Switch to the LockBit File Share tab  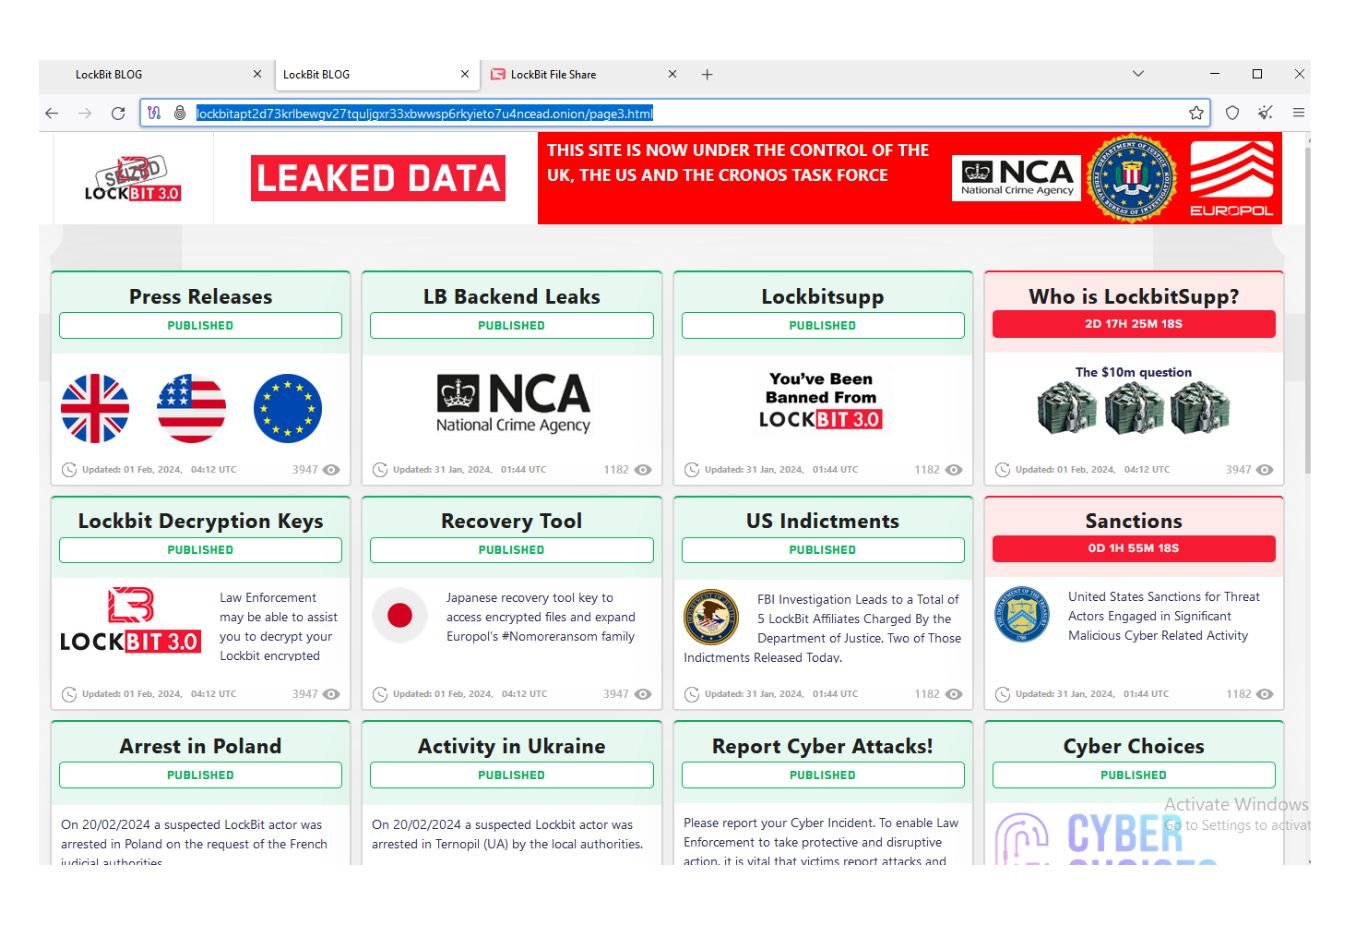583,74
